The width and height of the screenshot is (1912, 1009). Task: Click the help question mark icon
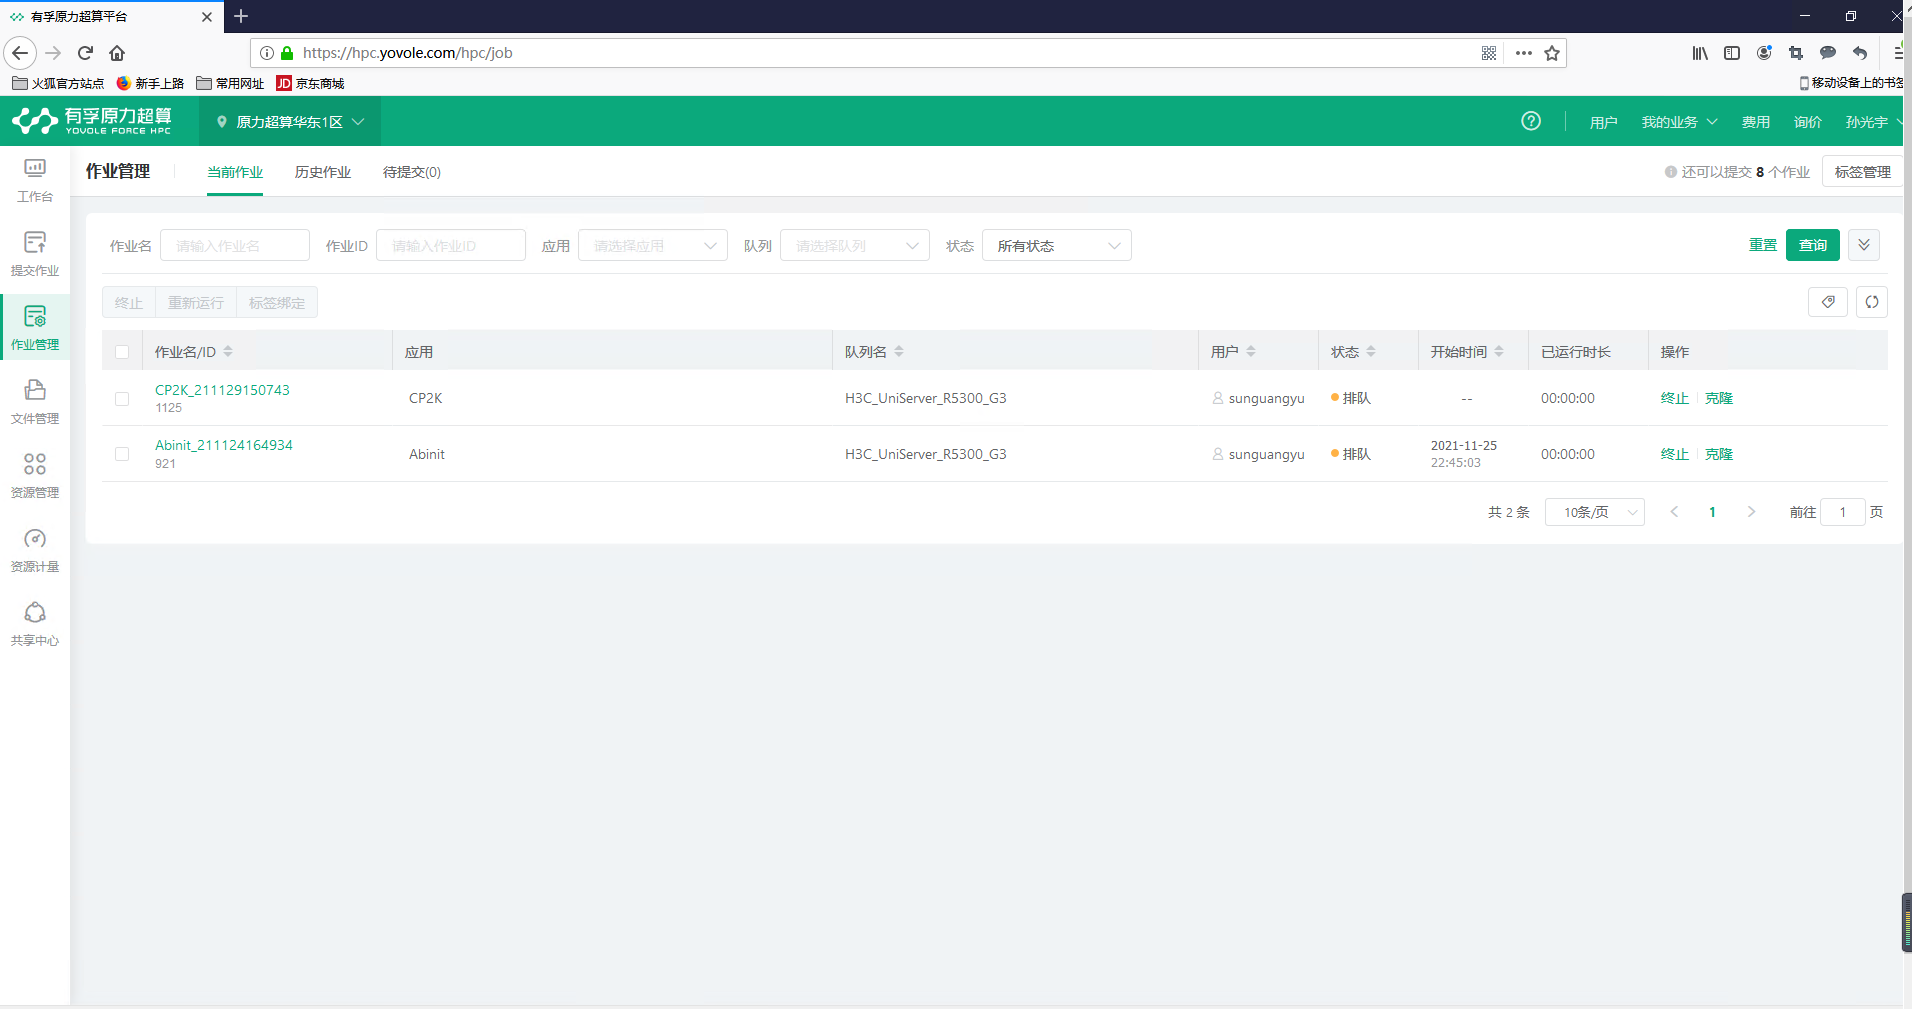click(x=1531, y=121)
